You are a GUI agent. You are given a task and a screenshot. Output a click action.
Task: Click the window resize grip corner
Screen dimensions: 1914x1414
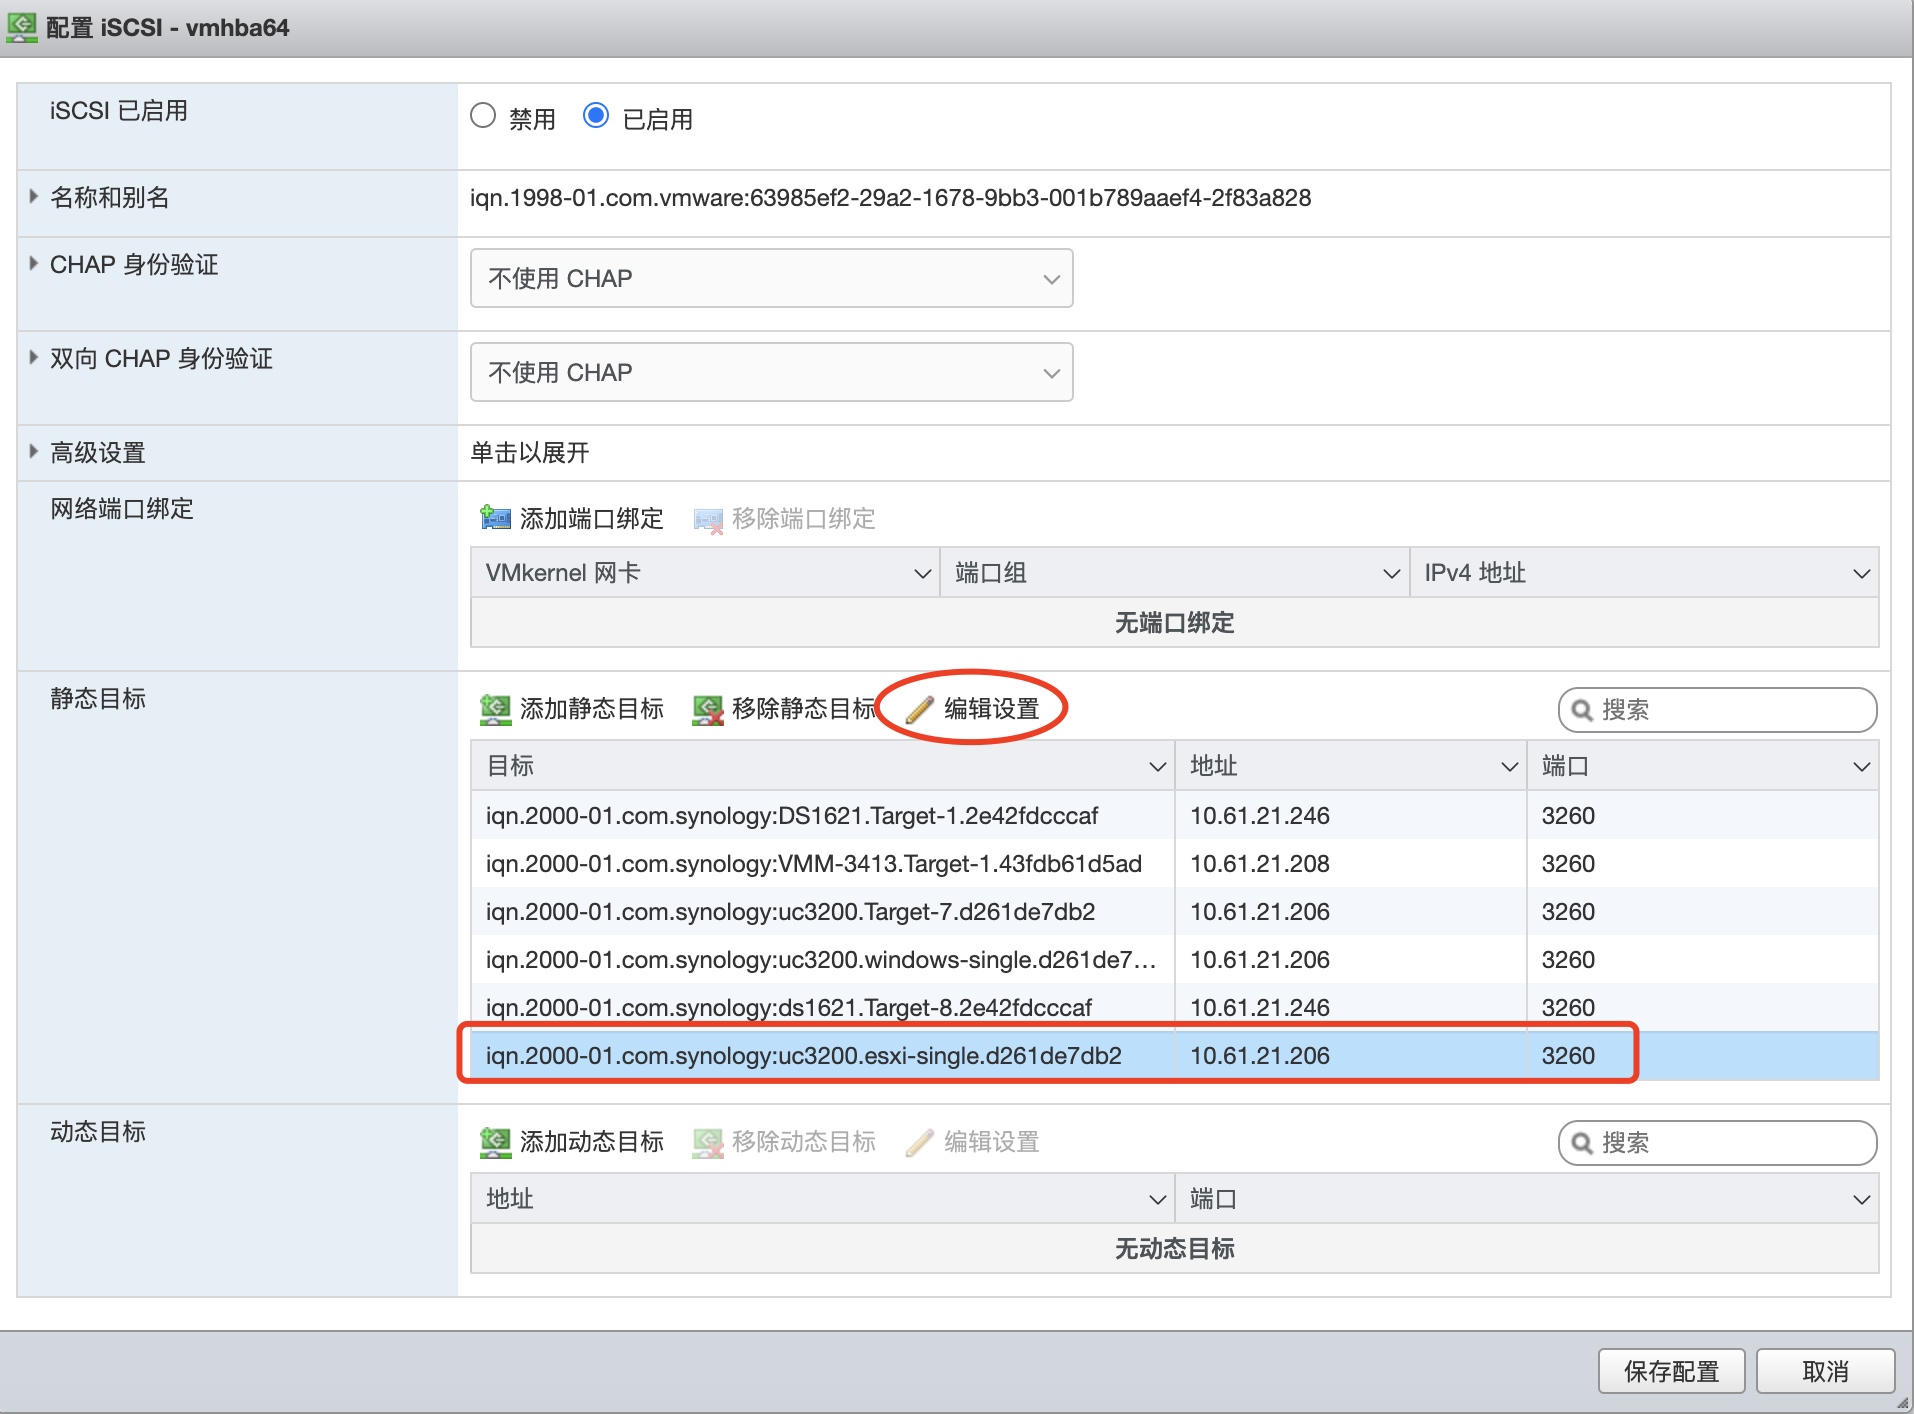1902,1402
